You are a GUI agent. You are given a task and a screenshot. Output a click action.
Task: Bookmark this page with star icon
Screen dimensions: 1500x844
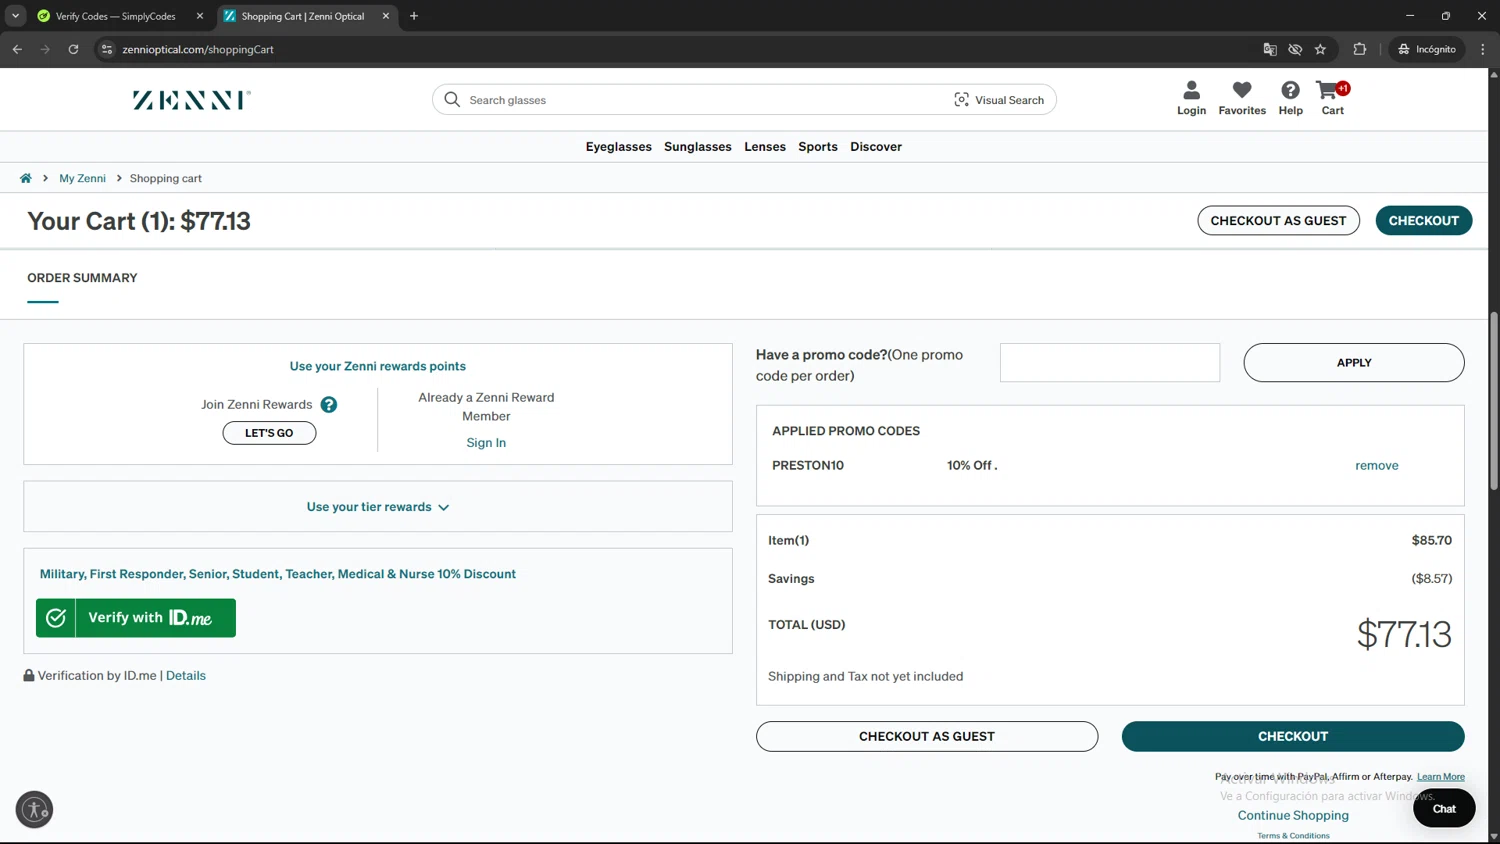pos(1320,49)
